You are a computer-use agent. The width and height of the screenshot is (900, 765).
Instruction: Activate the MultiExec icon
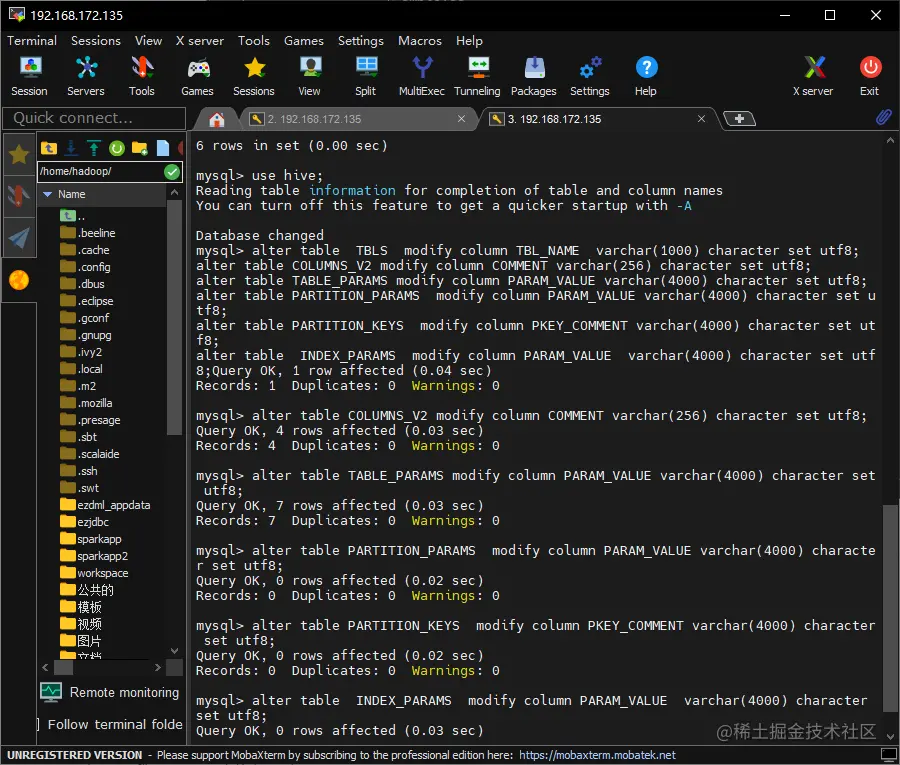pyautogui.click(x=422, y=76)
